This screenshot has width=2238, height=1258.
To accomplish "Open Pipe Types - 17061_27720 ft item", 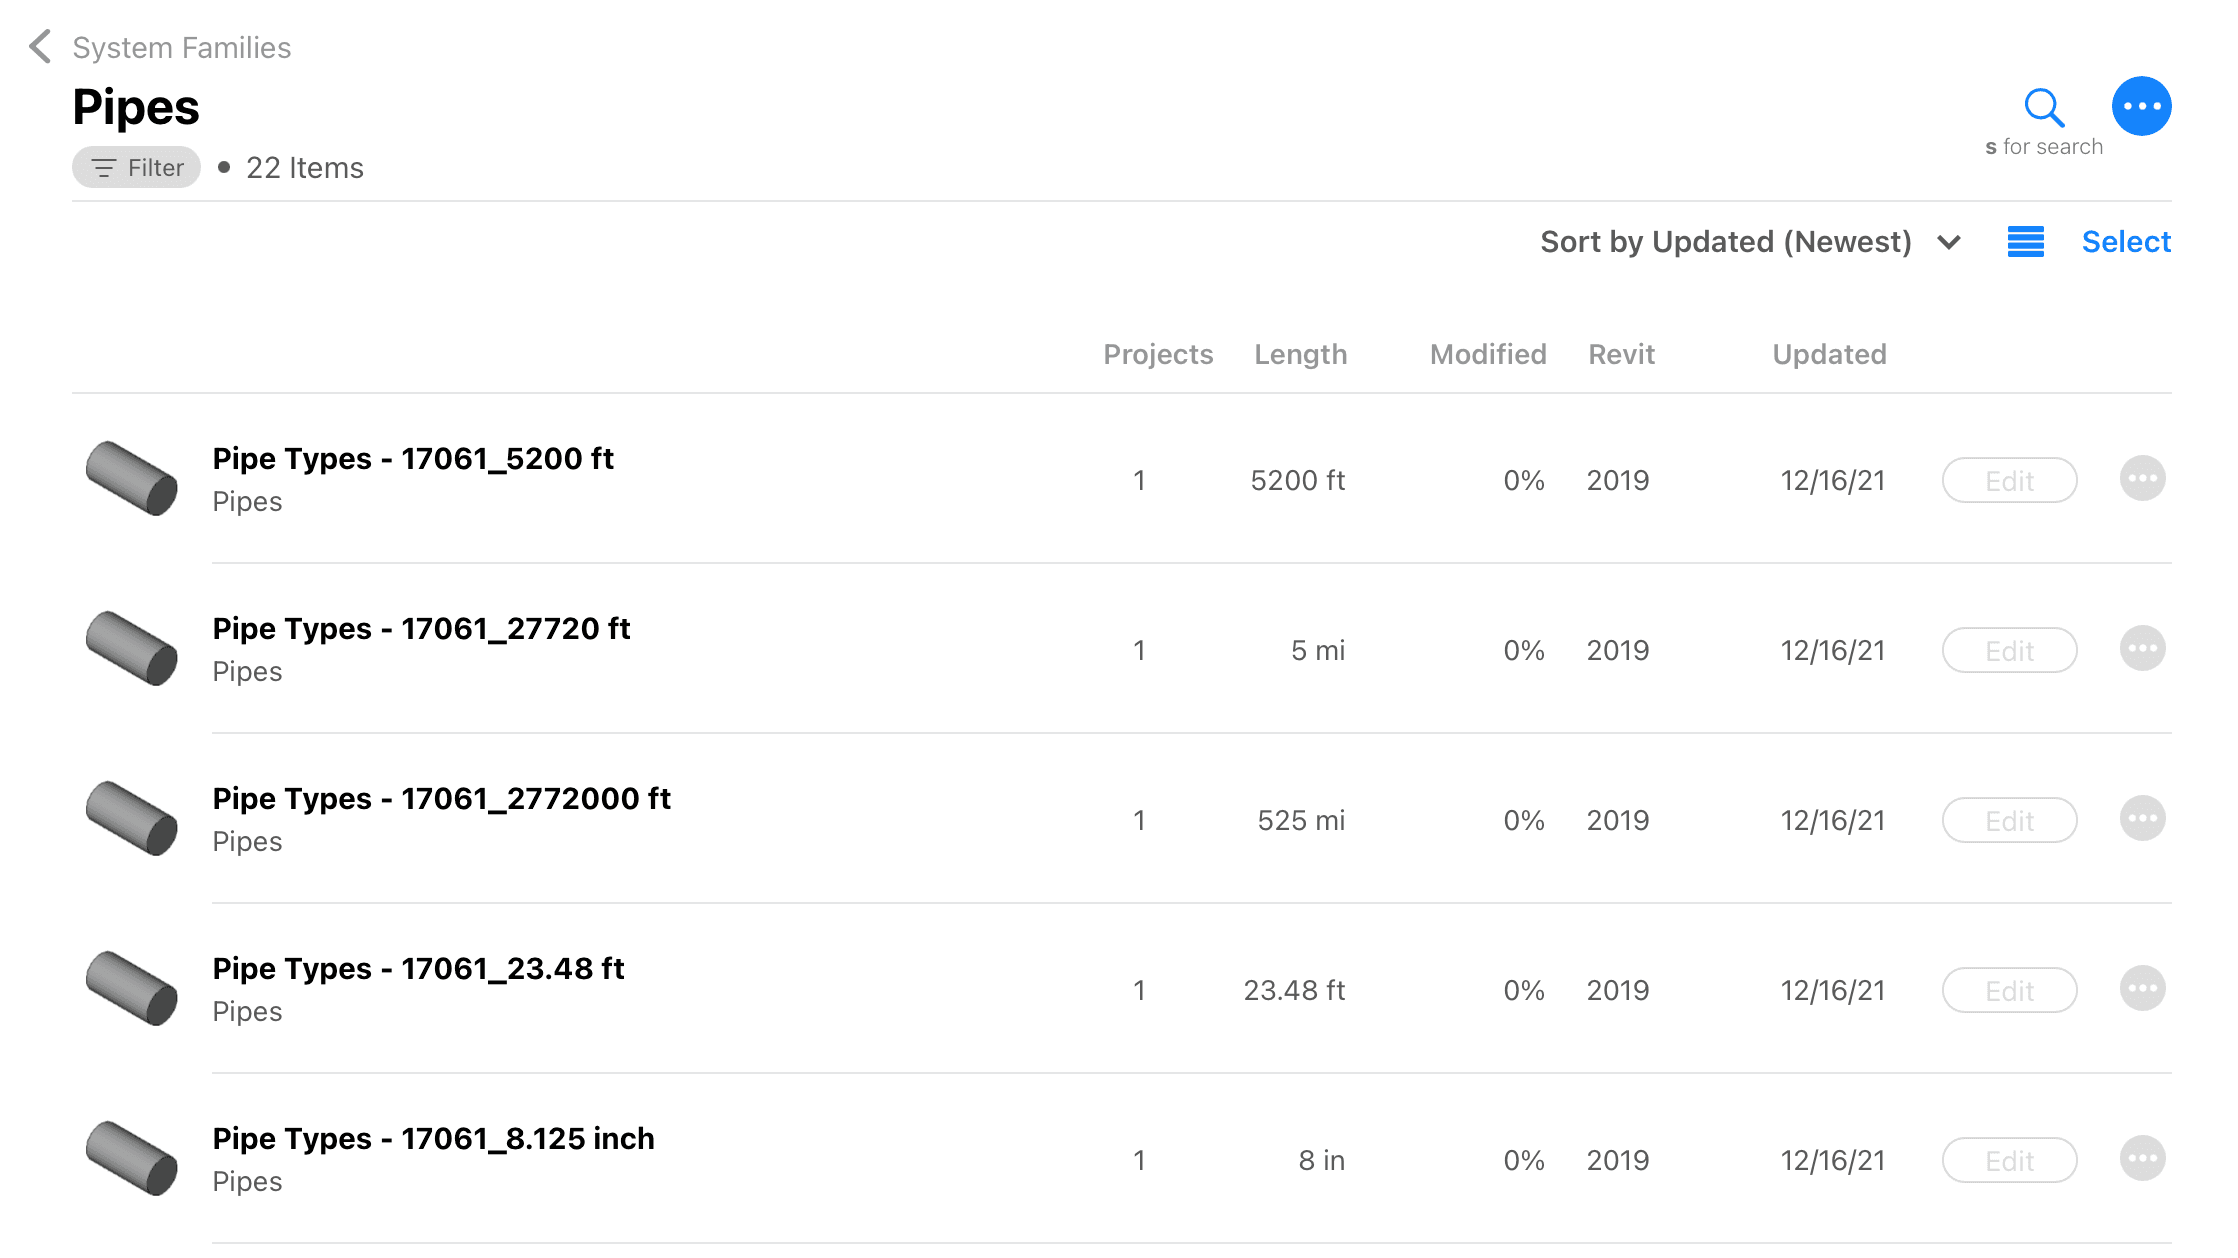I will pyautogui.click(x=421, y=629).
